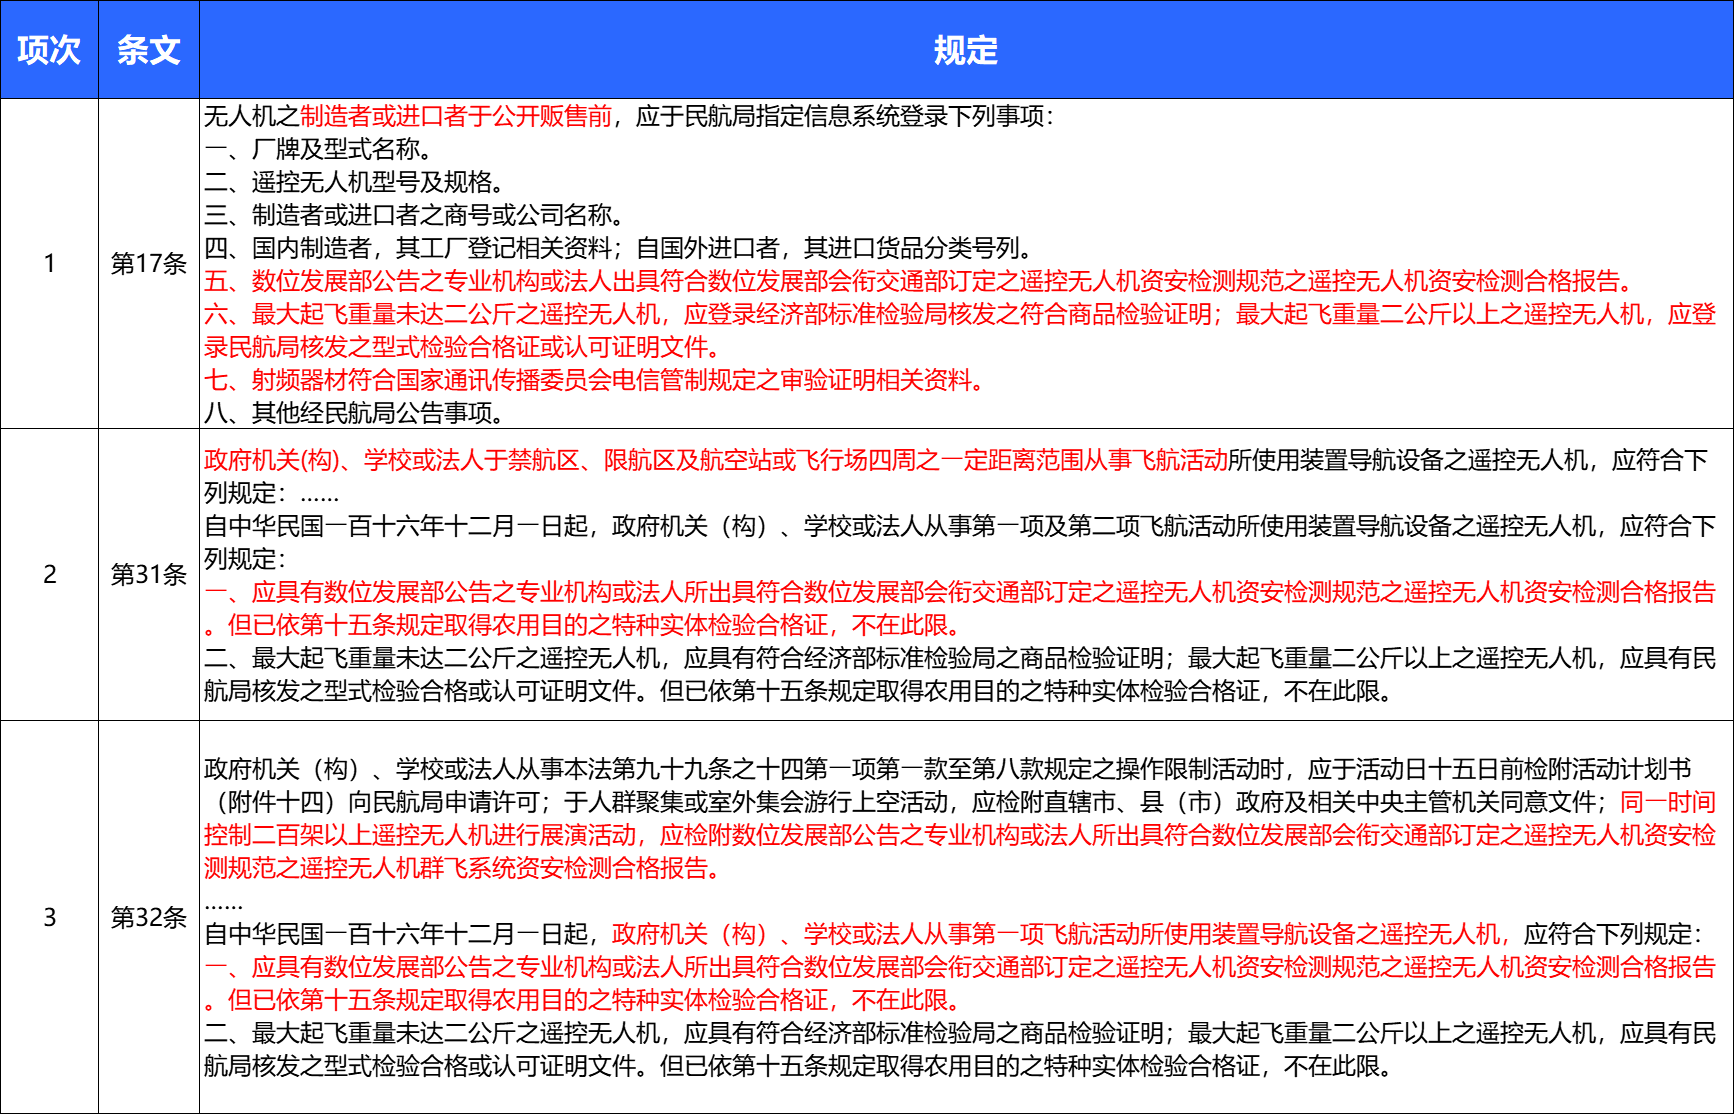The height and width of the screenshot is (1115, 1734).
Task: Click the "第32条" article cell
Action: [148, 917]
